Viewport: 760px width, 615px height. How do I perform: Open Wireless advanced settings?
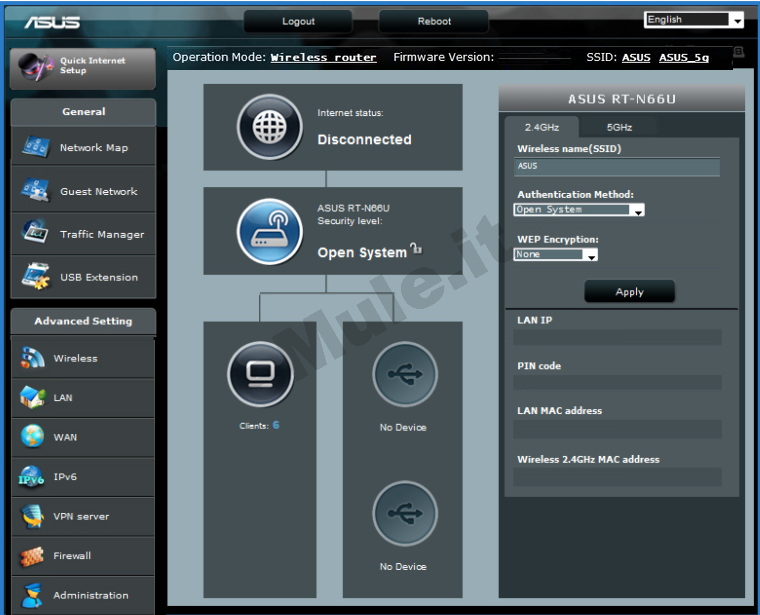pyautogui.click(x=83, y=358)
